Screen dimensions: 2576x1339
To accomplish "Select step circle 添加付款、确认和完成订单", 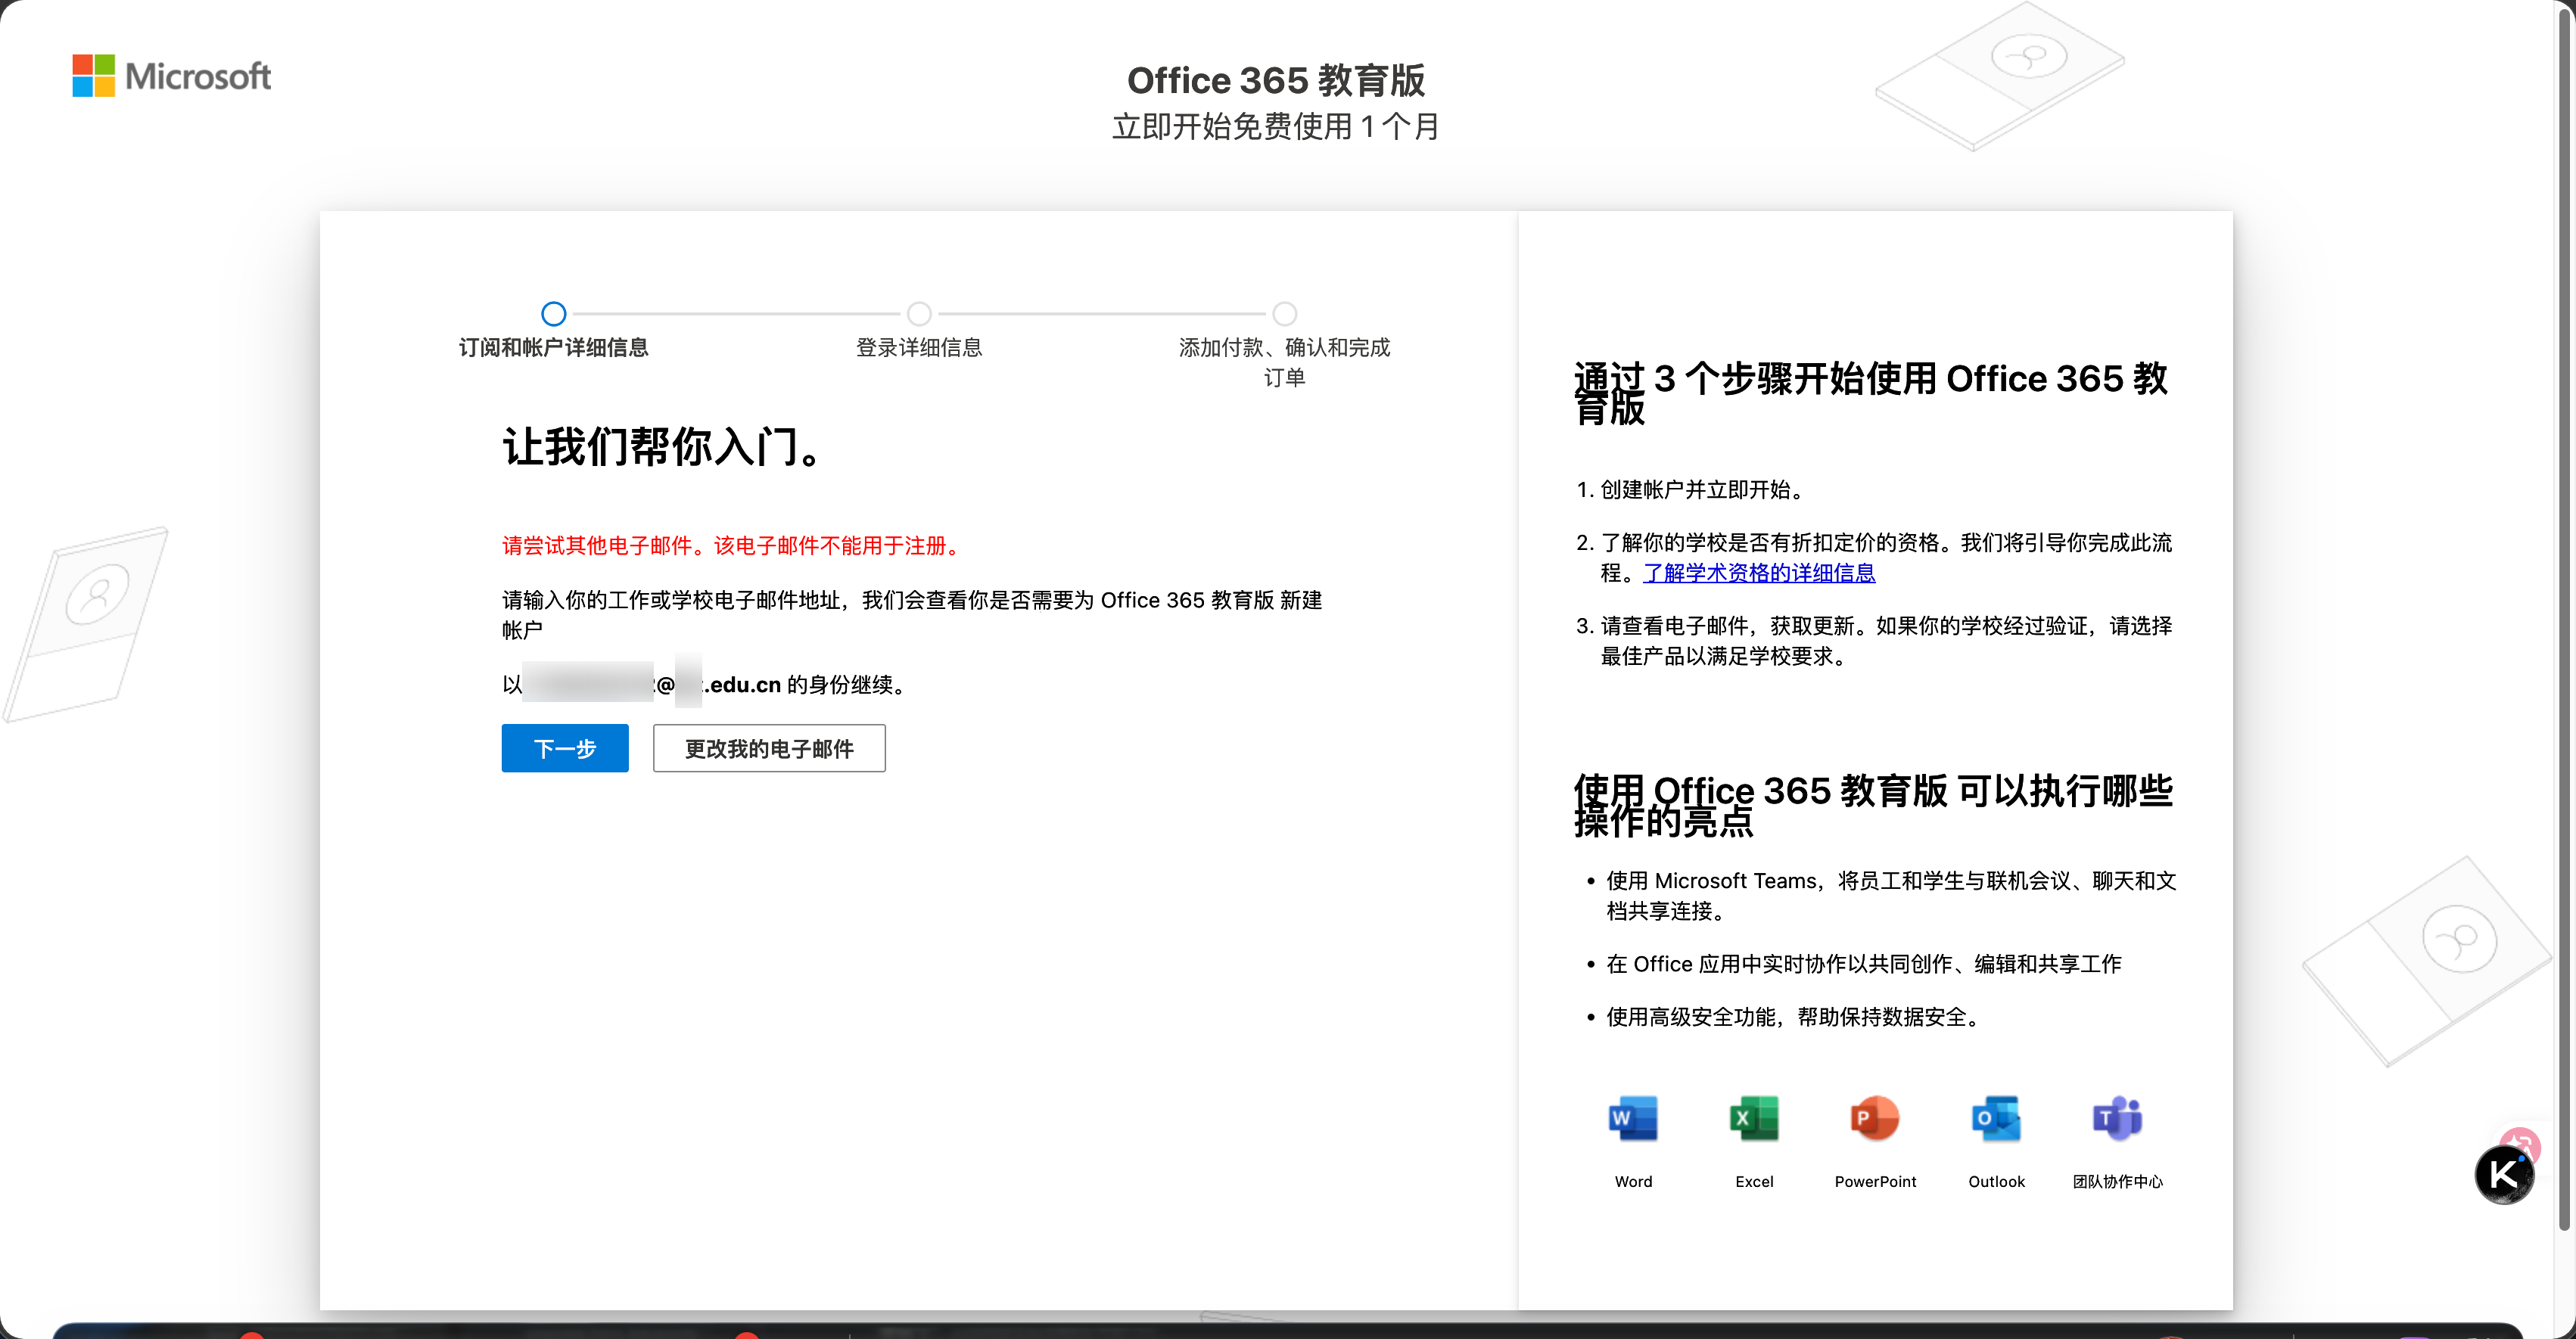I will [x=1285, y=314].
